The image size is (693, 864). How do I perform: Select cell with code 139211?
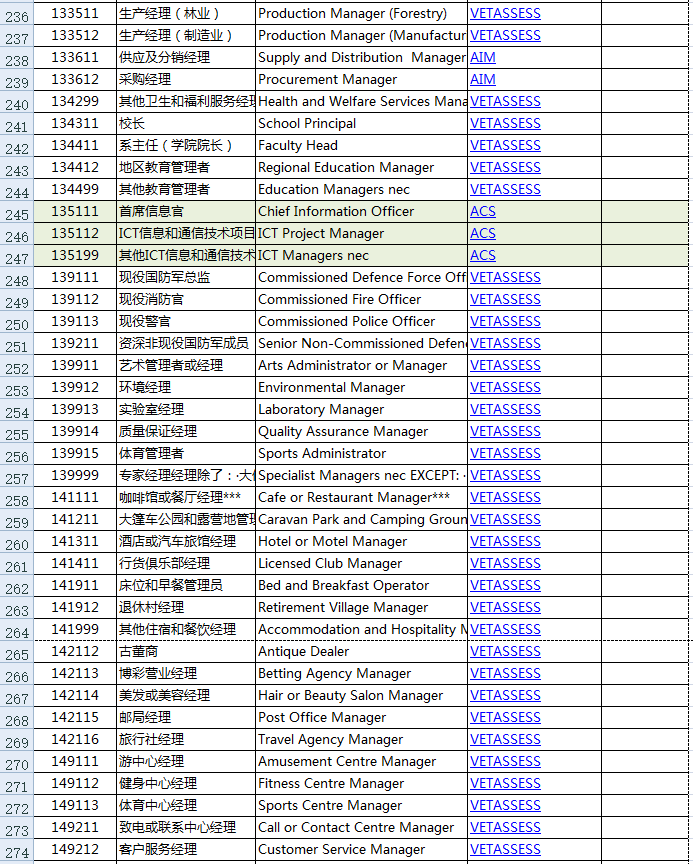[75, 343]
